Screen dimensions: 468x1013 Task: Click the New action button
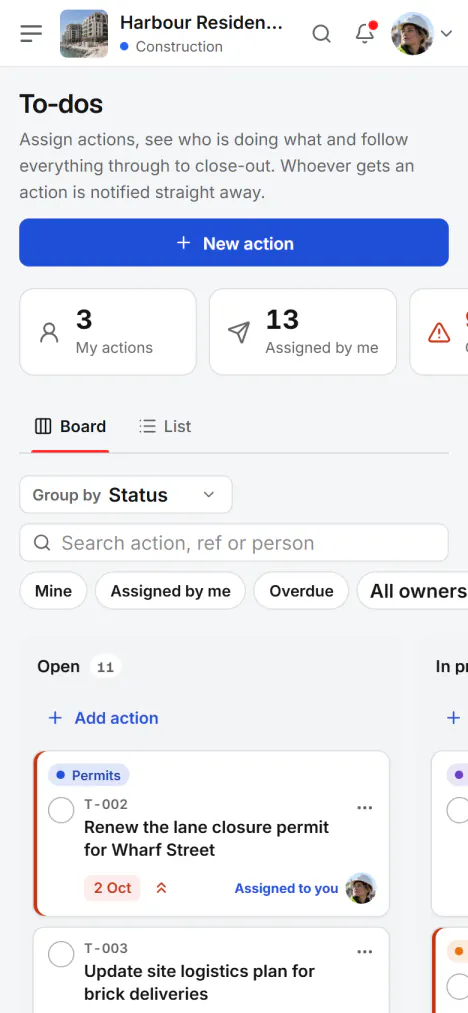pyautogui.click(x=234, y=243)
